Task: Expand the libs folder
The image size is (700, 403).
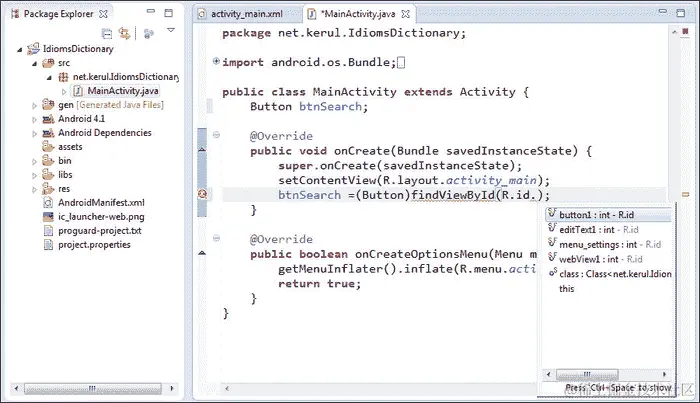Action: click(x=34, y=175)
